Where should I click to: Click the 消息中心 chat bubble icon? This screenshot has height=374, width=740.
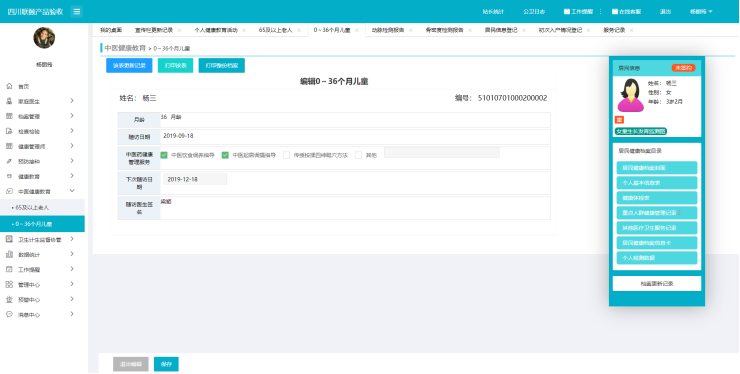click(9, 314)
